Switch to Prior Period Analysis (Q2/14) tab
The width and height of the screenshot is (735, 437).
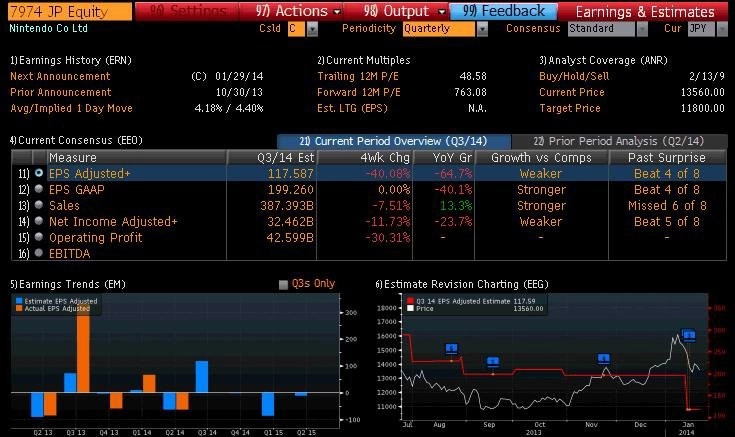click(x=619, y=141)
